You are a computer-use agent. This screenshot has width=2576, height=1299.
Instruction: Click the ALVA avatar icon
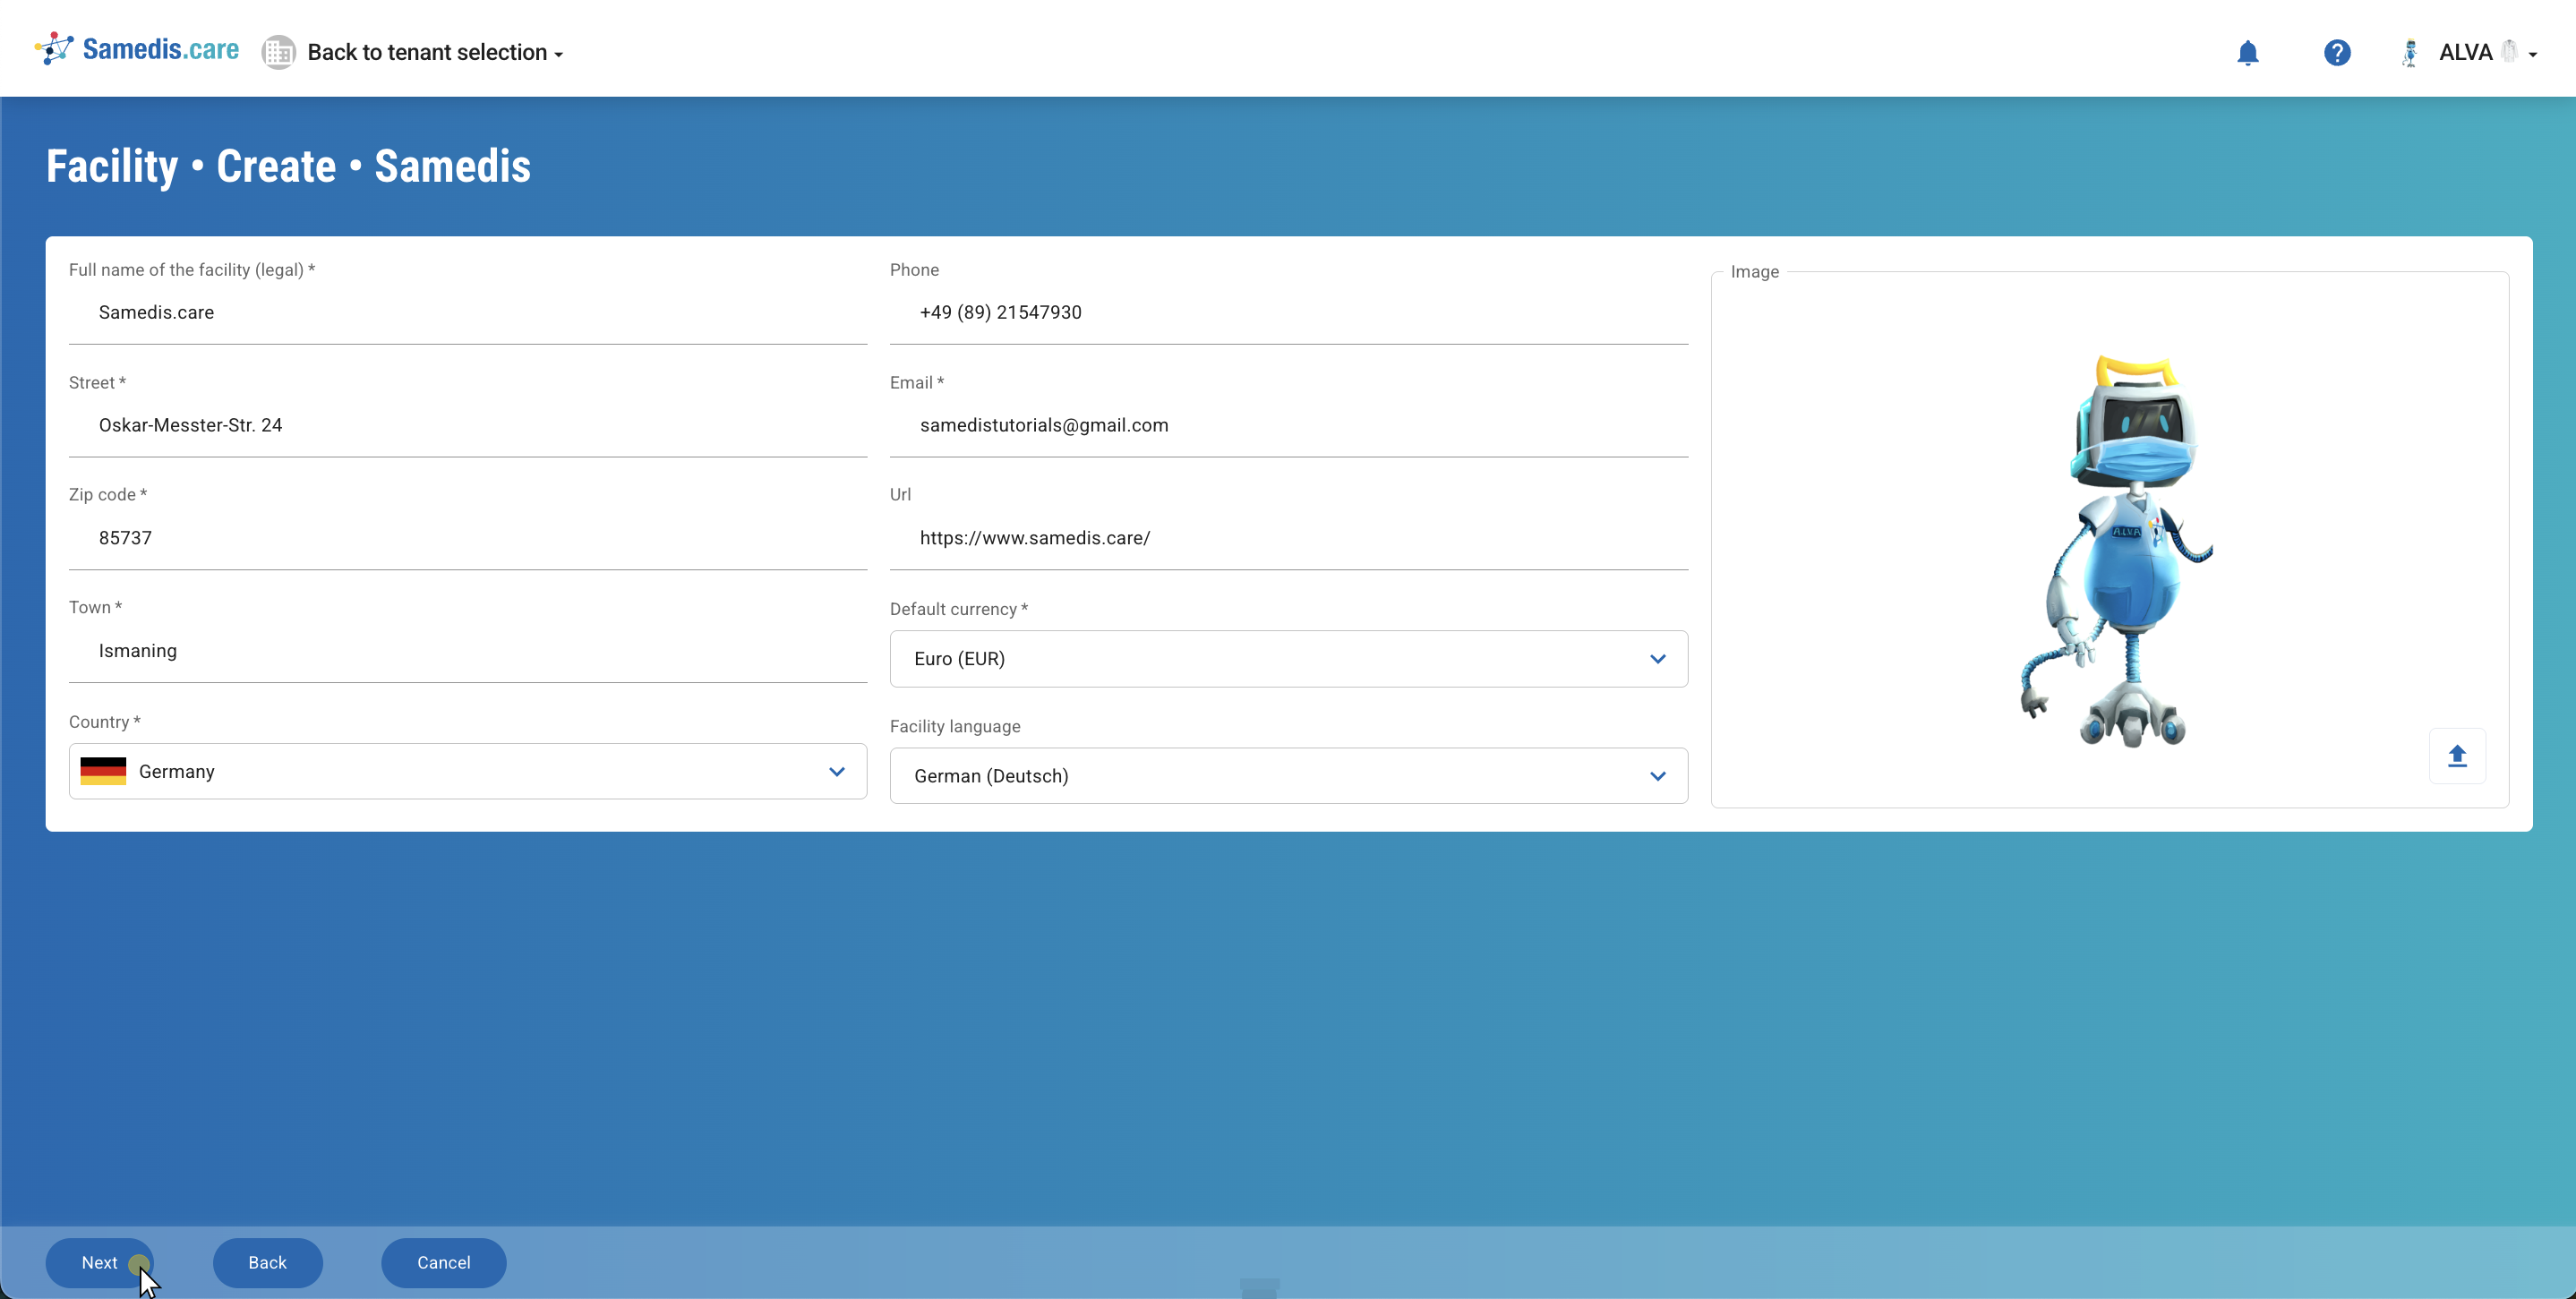2410,53
